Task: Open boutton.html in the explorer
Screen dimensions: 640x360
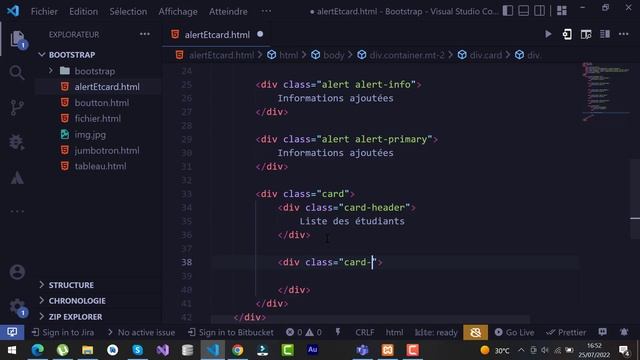Action: pos(102,102)
